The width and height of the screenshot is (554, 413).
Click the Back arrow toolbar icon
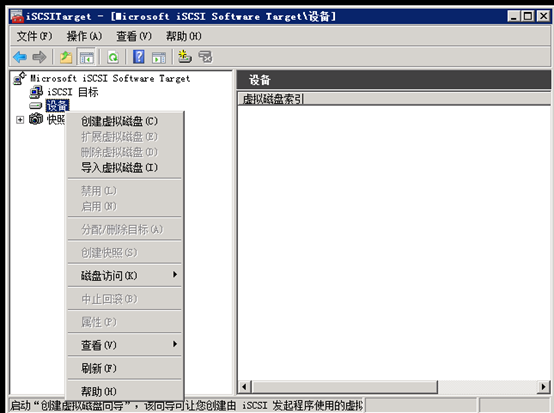click(x=20, y=57)
